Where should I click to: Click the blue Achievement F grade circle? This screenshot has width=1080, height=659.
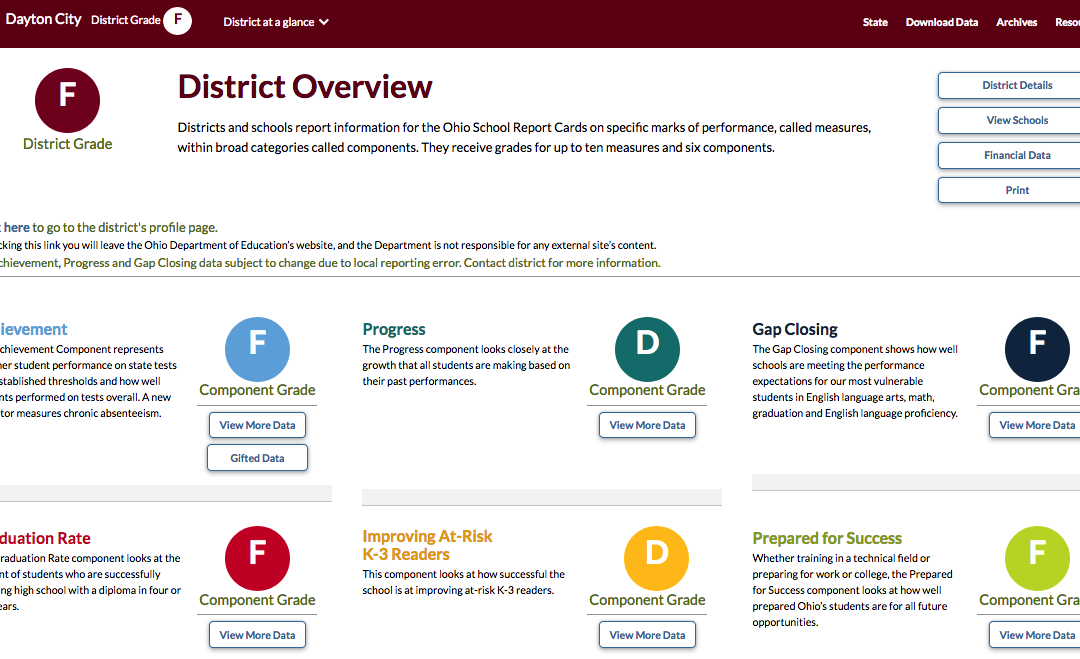click(x=257, y=349)
